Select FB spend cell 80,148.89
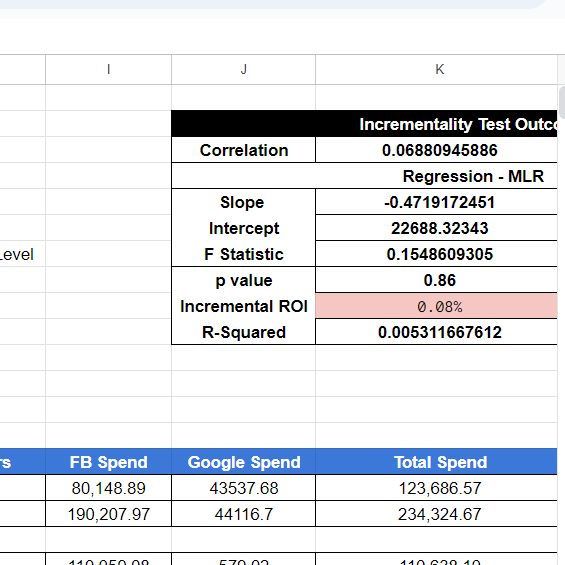 point(108,488)
